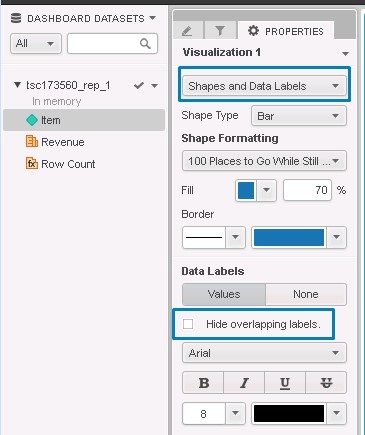The width and height of the screenshot is (365, 435).
Task: Open the tsc173560_rep_1 dataset options arrow
Action: click(x=154, y=86)
